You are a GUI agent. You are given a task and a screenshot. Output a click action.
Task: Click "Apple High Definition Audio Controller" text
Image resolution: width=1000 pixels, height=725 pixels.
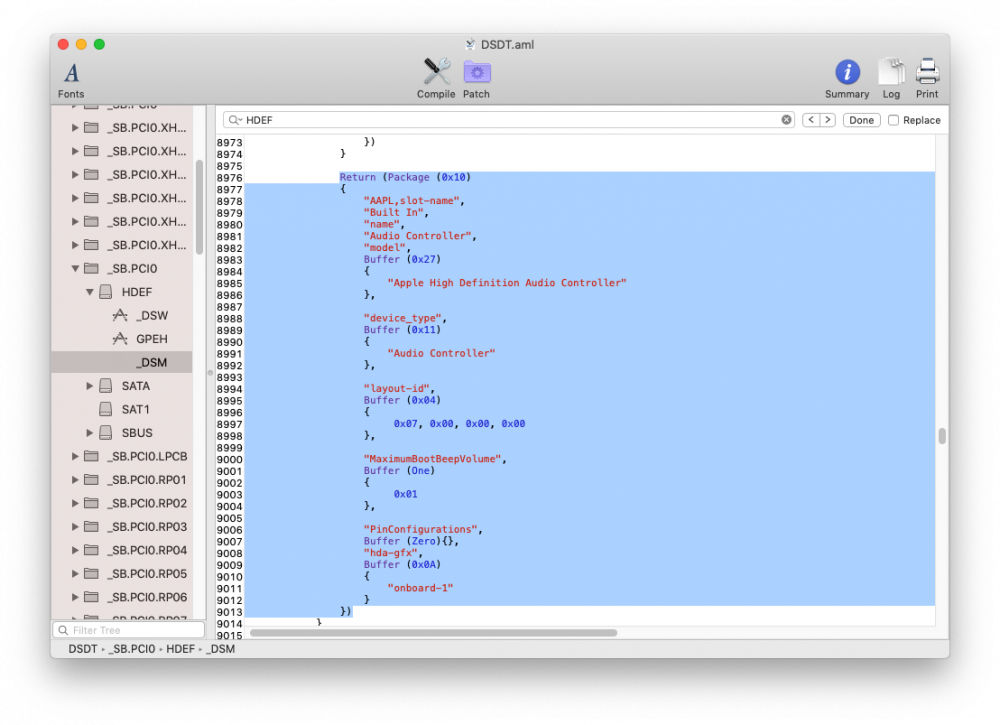click(507, 282)
